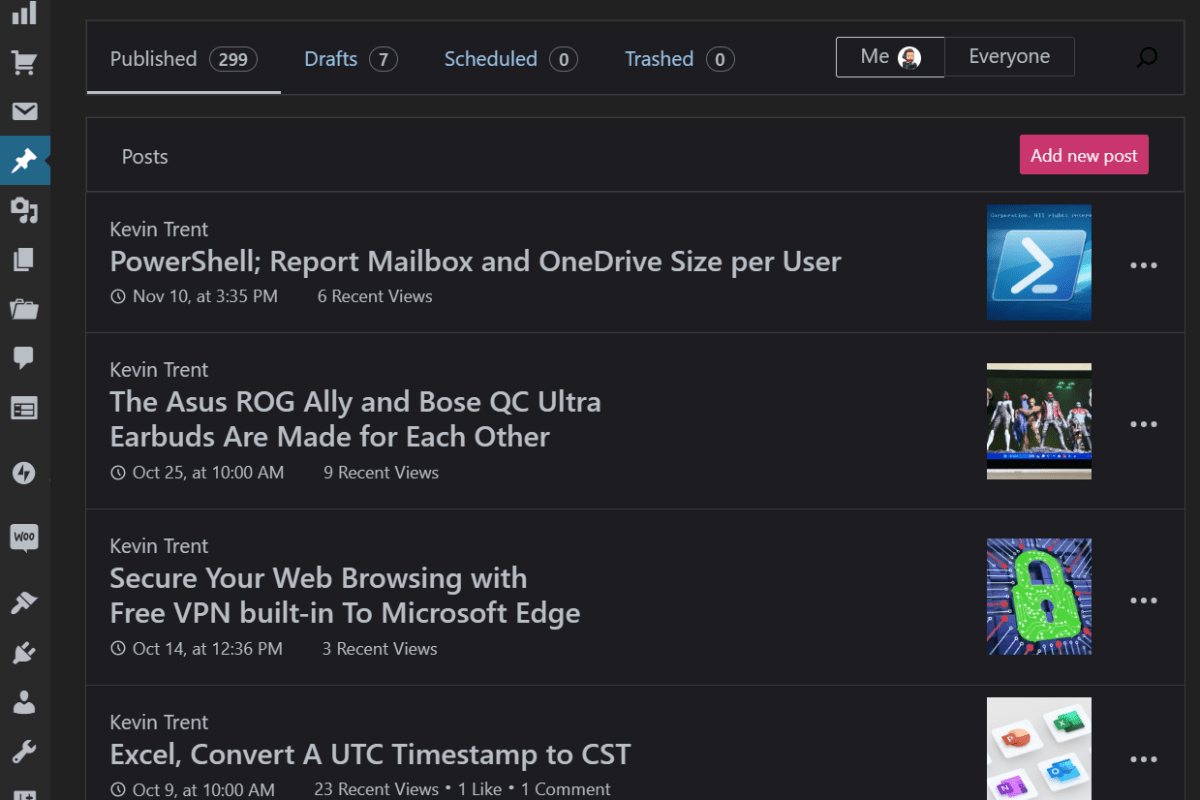Open ellipsis menu for PowerShell post
Image resolution: width=1200 pixels, height=800 pixels.
coord(1143,265)
